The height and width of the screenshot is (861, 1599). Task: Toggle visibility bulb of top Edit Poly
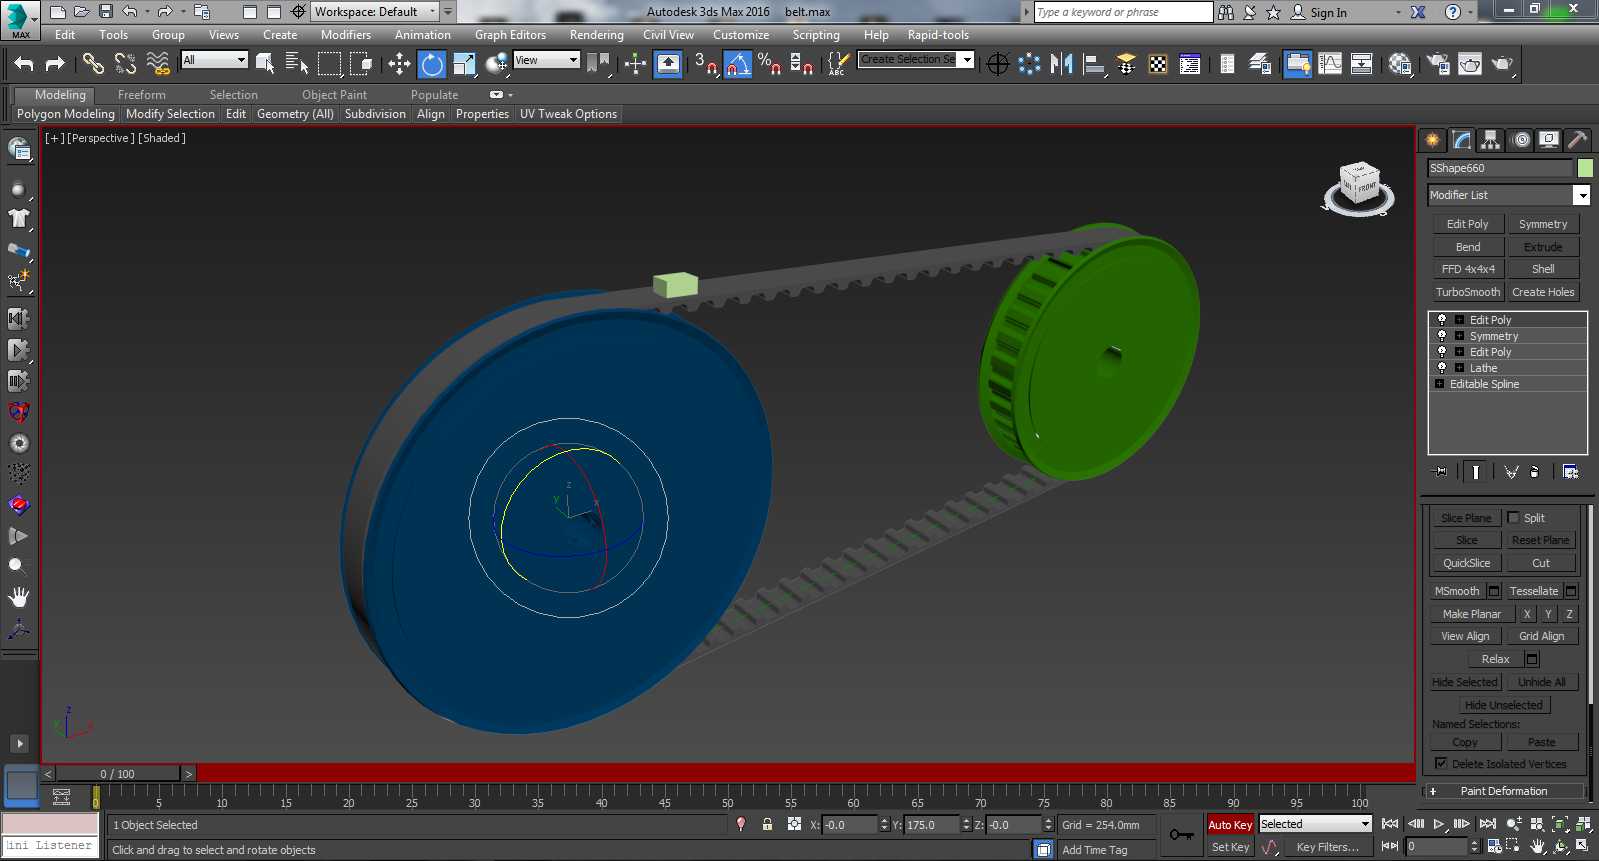pyautogui.click(x=1442, y=320)
